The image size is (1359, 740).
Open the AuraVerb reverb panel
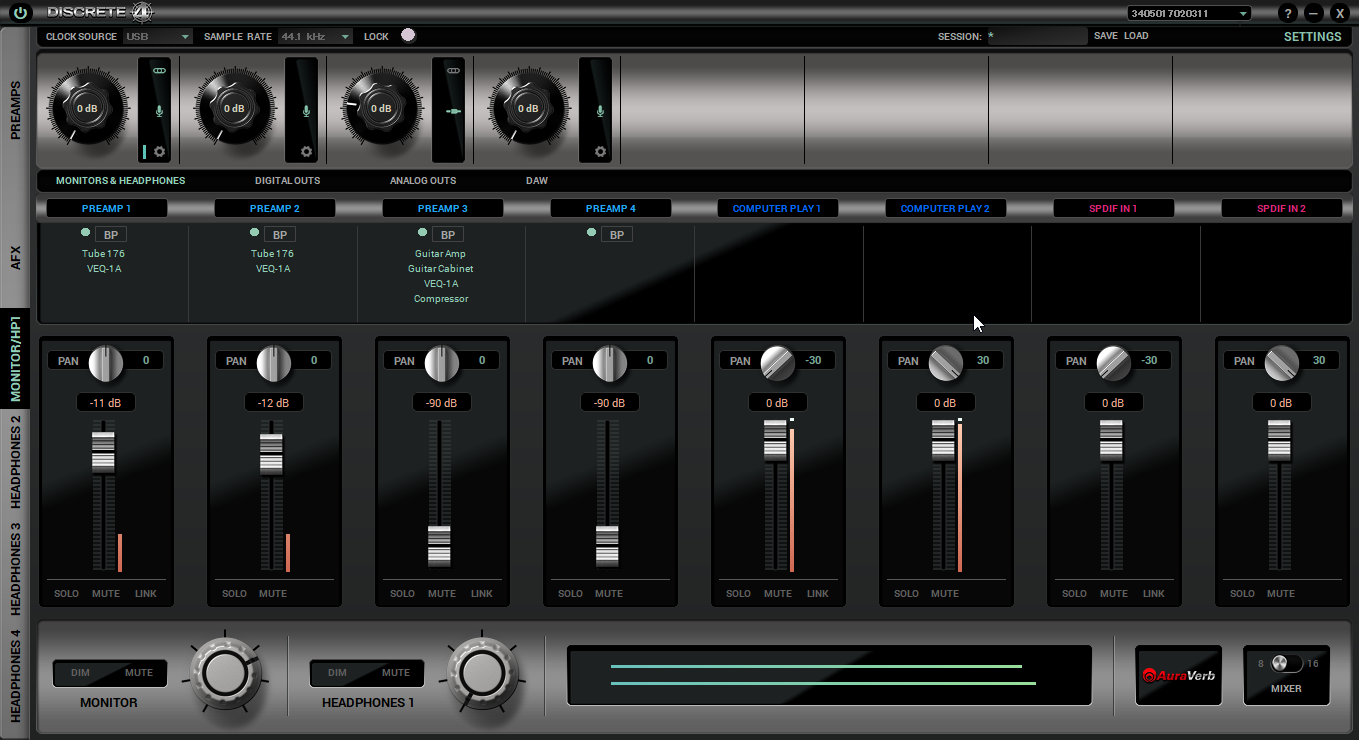point(1178,675)
